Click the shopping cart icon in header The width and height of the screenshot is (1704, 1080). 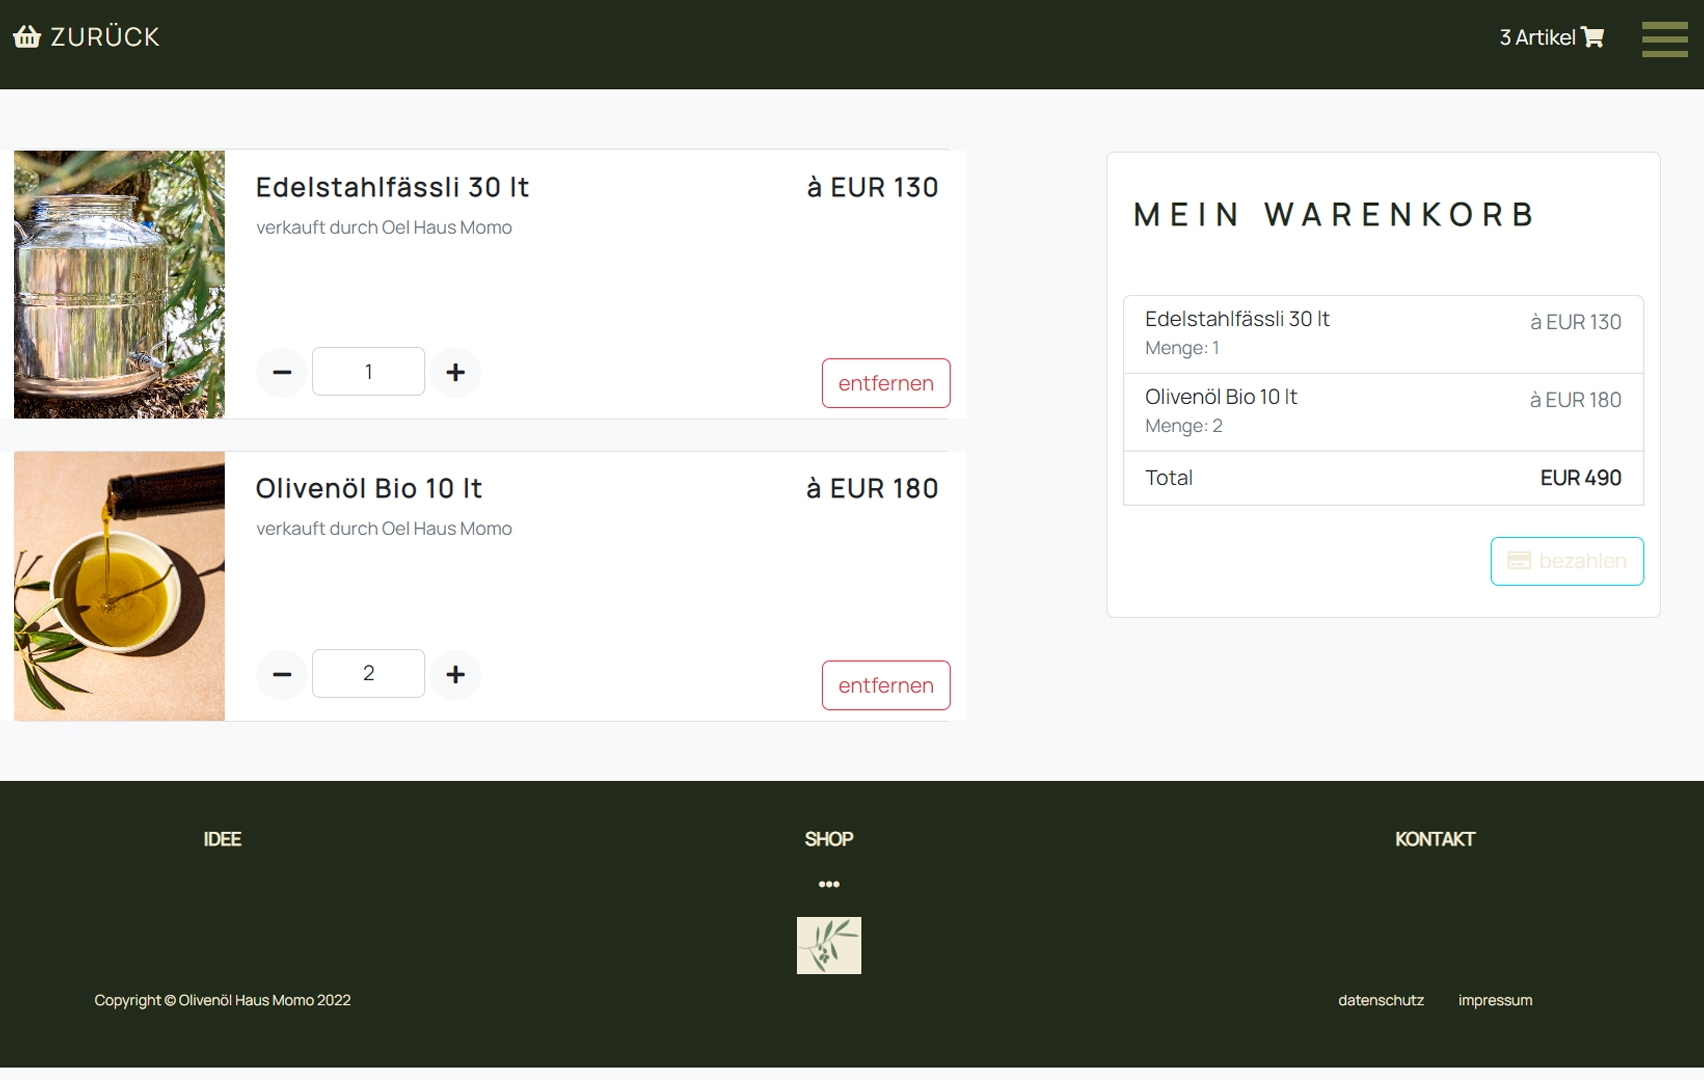click(x=1593, y=38)
